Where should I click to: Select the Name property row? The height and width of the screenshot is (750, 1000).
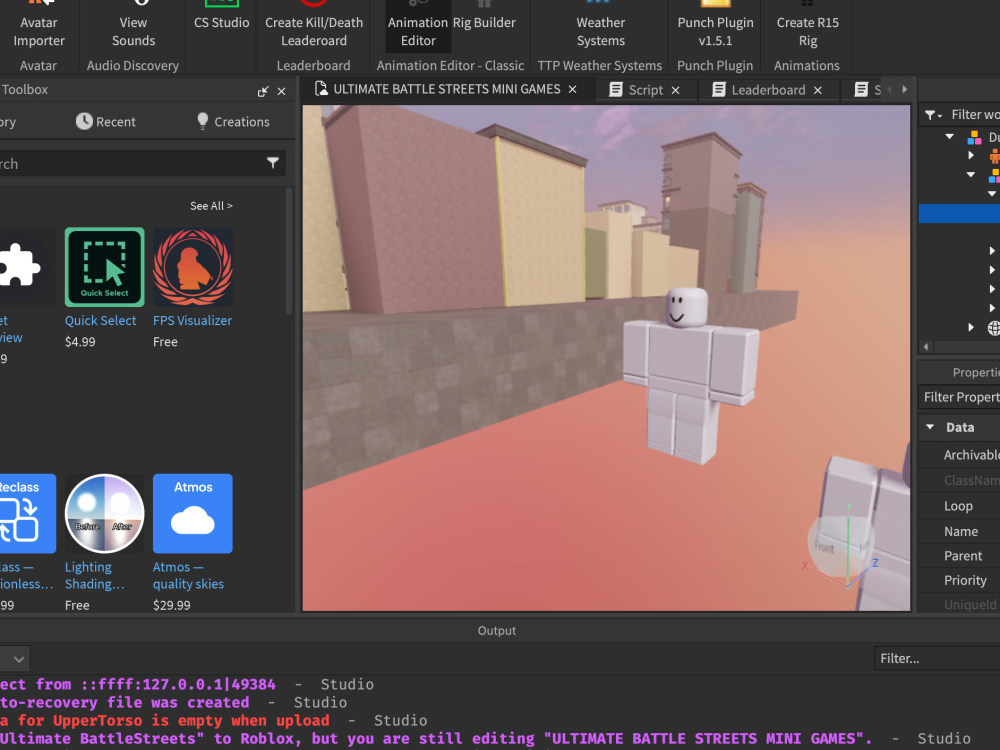click(959, 531)
